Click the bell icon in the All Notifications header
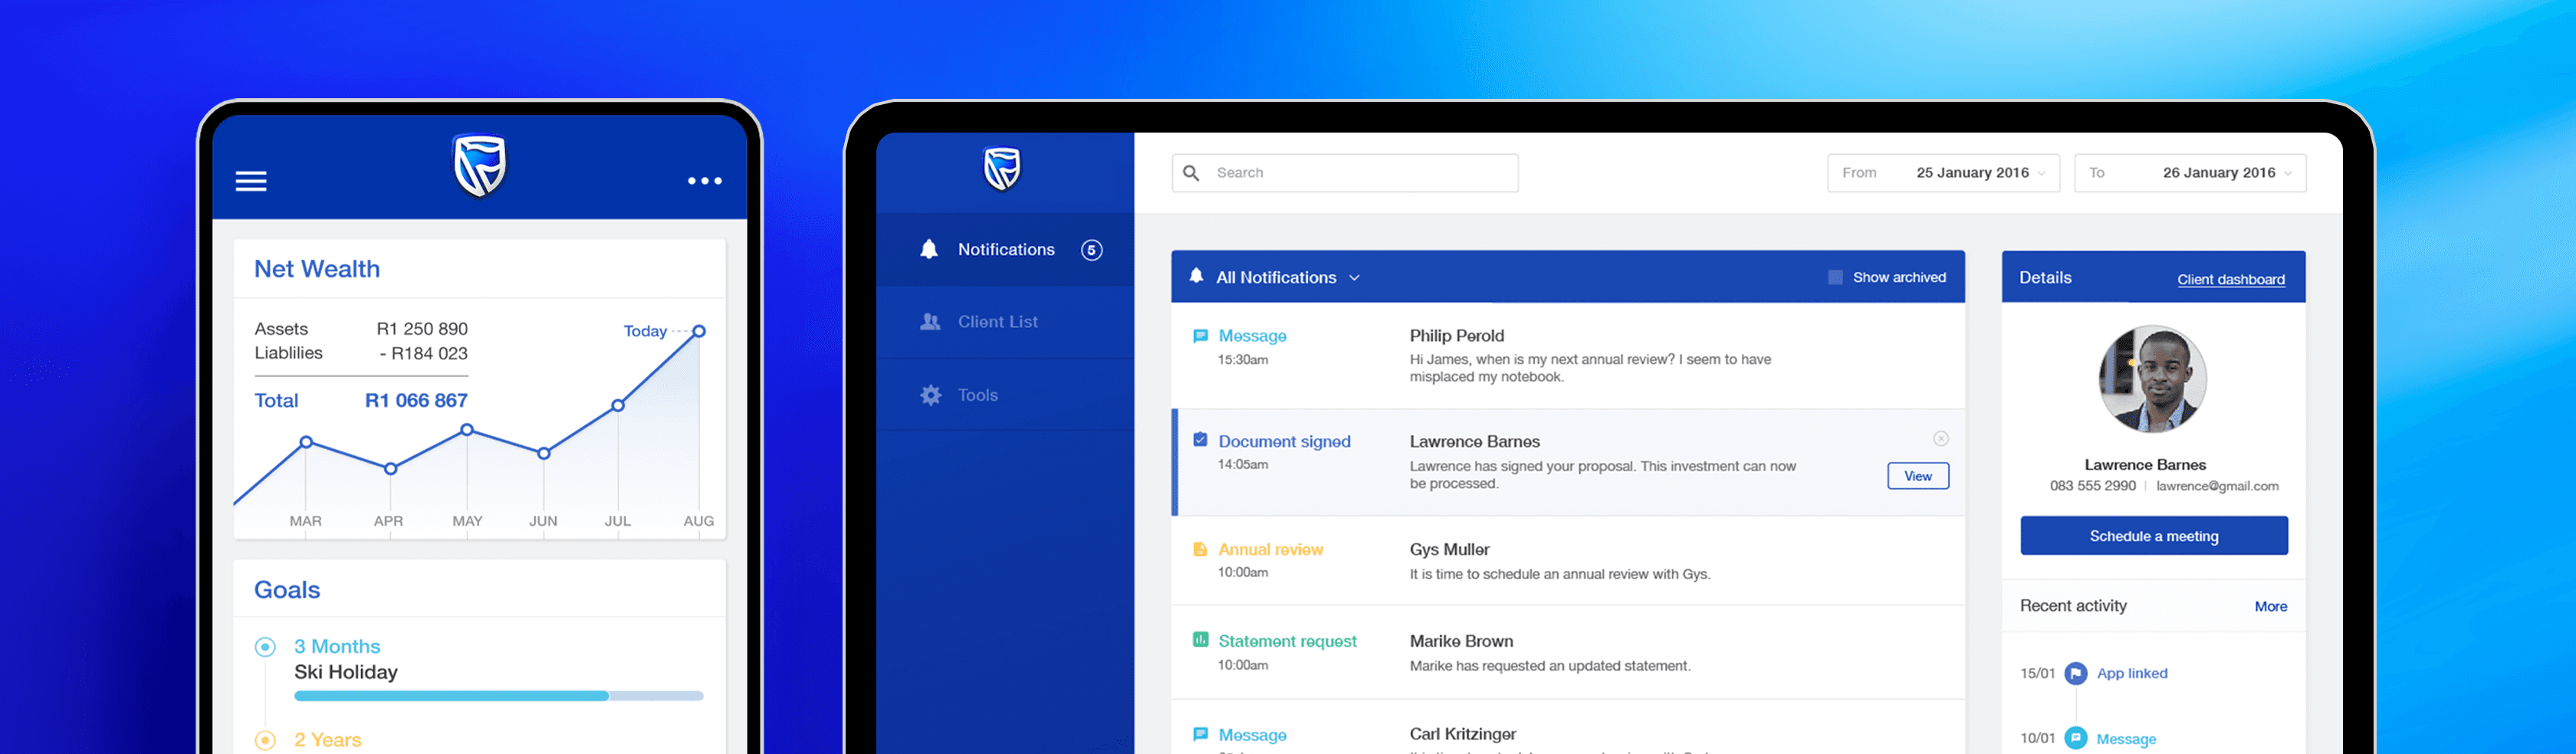Screen dimensions: 2576x754 tap(1196, 276)
